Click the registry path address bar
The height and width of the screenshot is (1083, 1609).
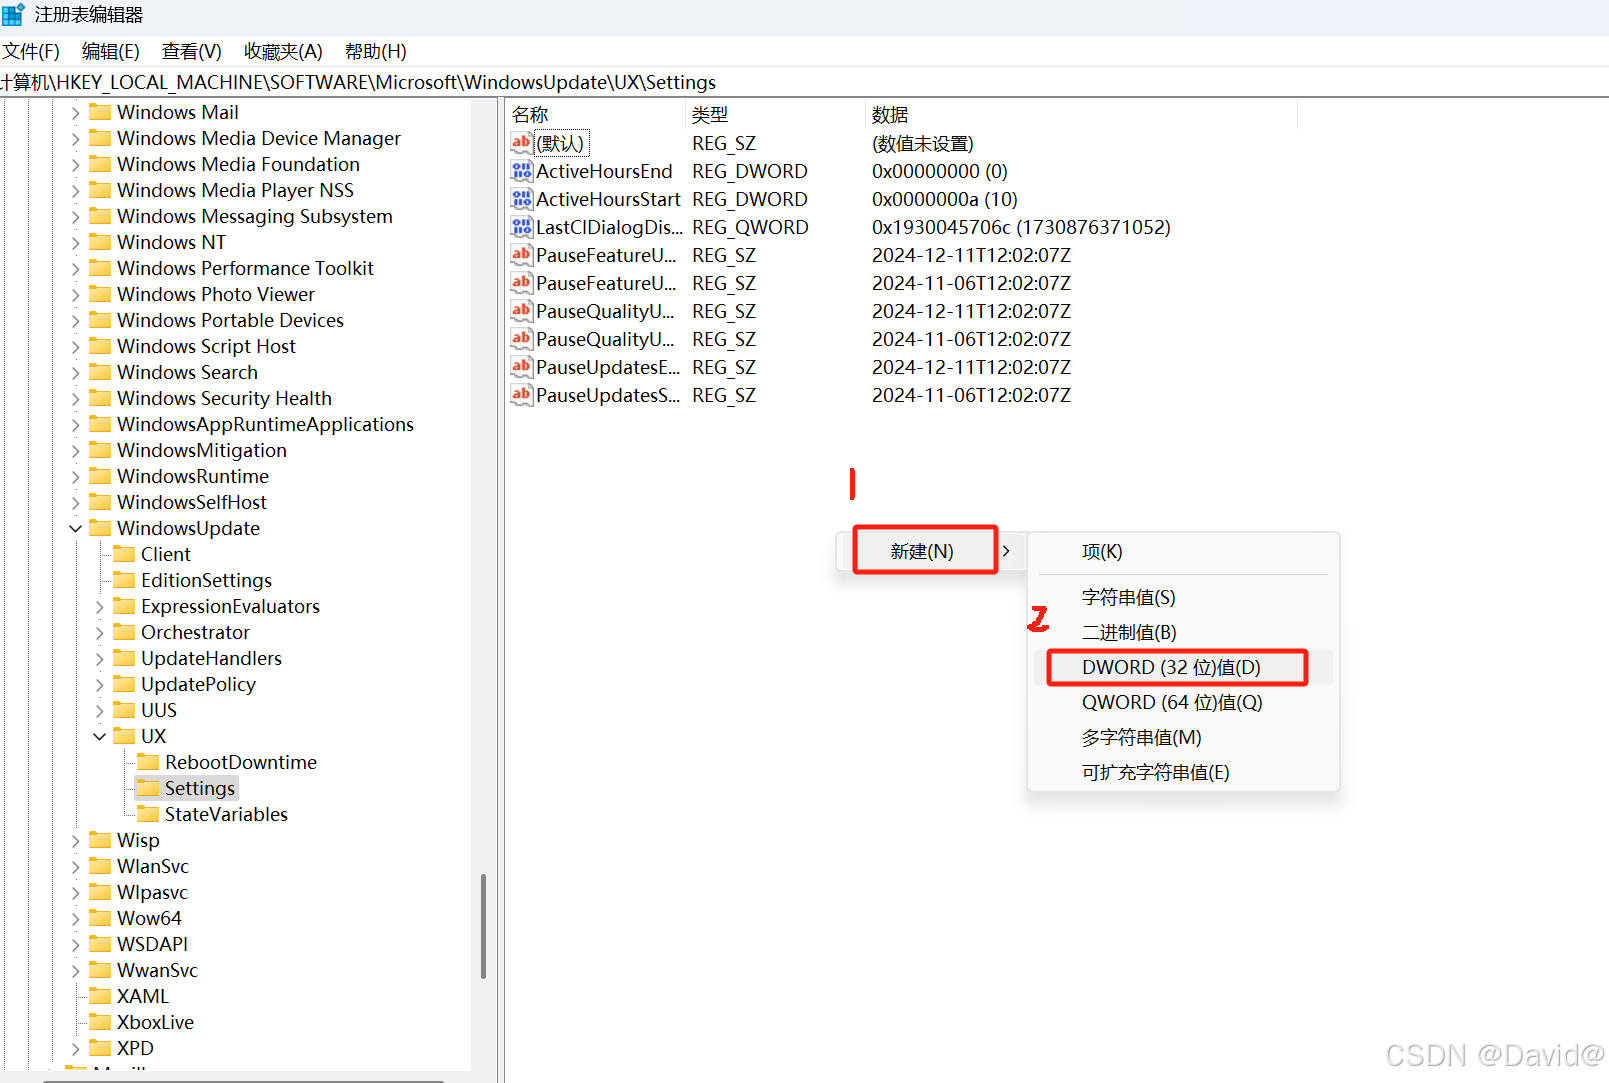pyautogui.click(x=804, y=82)
